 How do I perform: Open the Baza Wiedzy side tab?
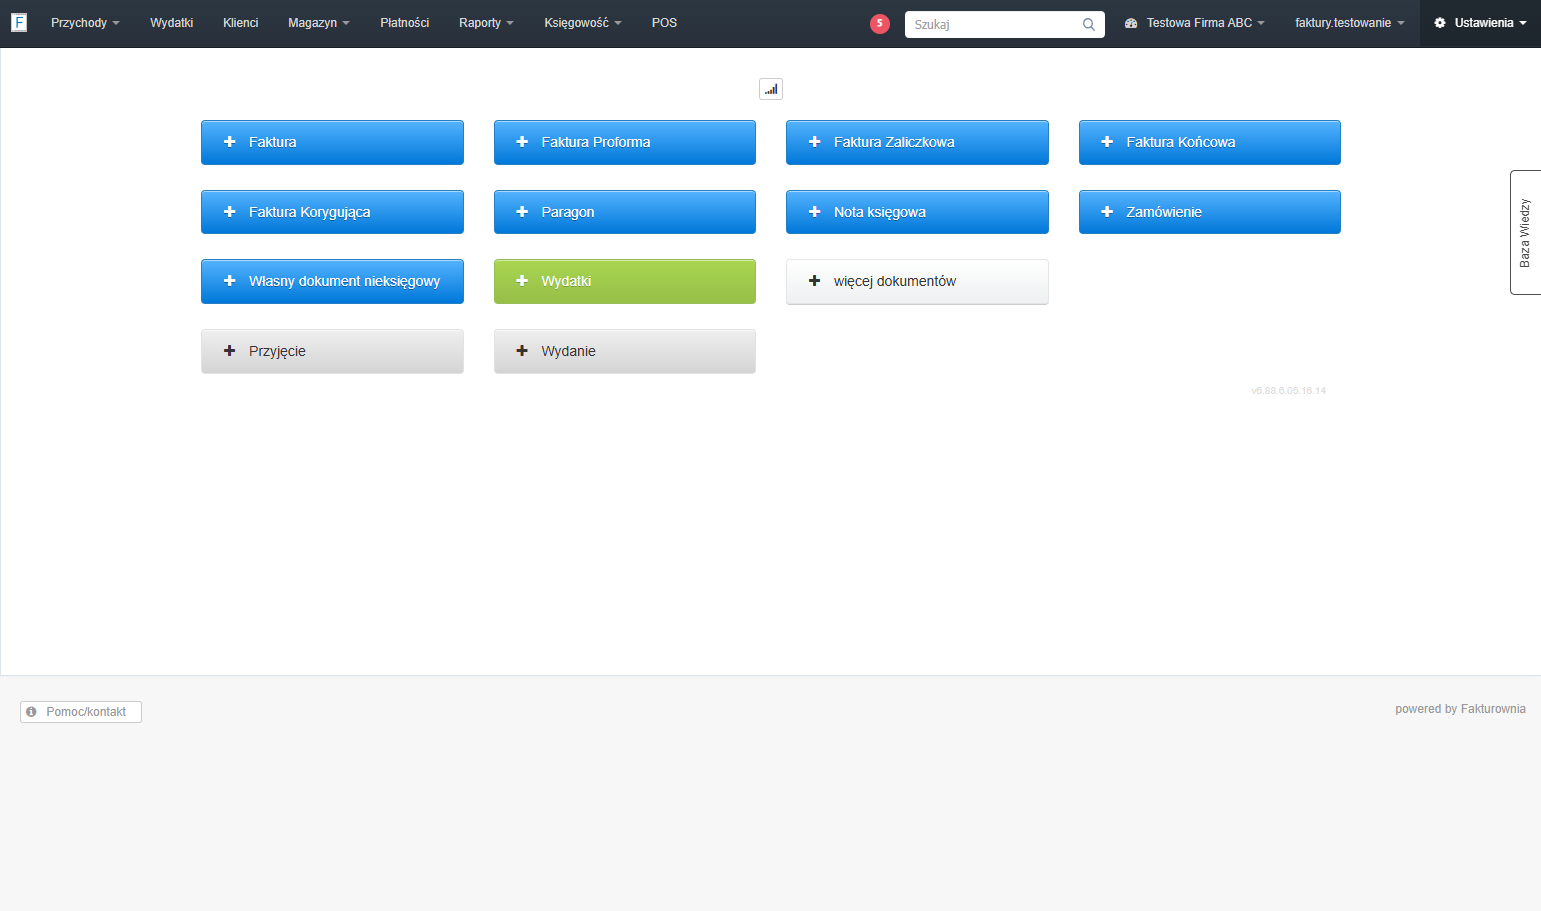point(1525,232)
